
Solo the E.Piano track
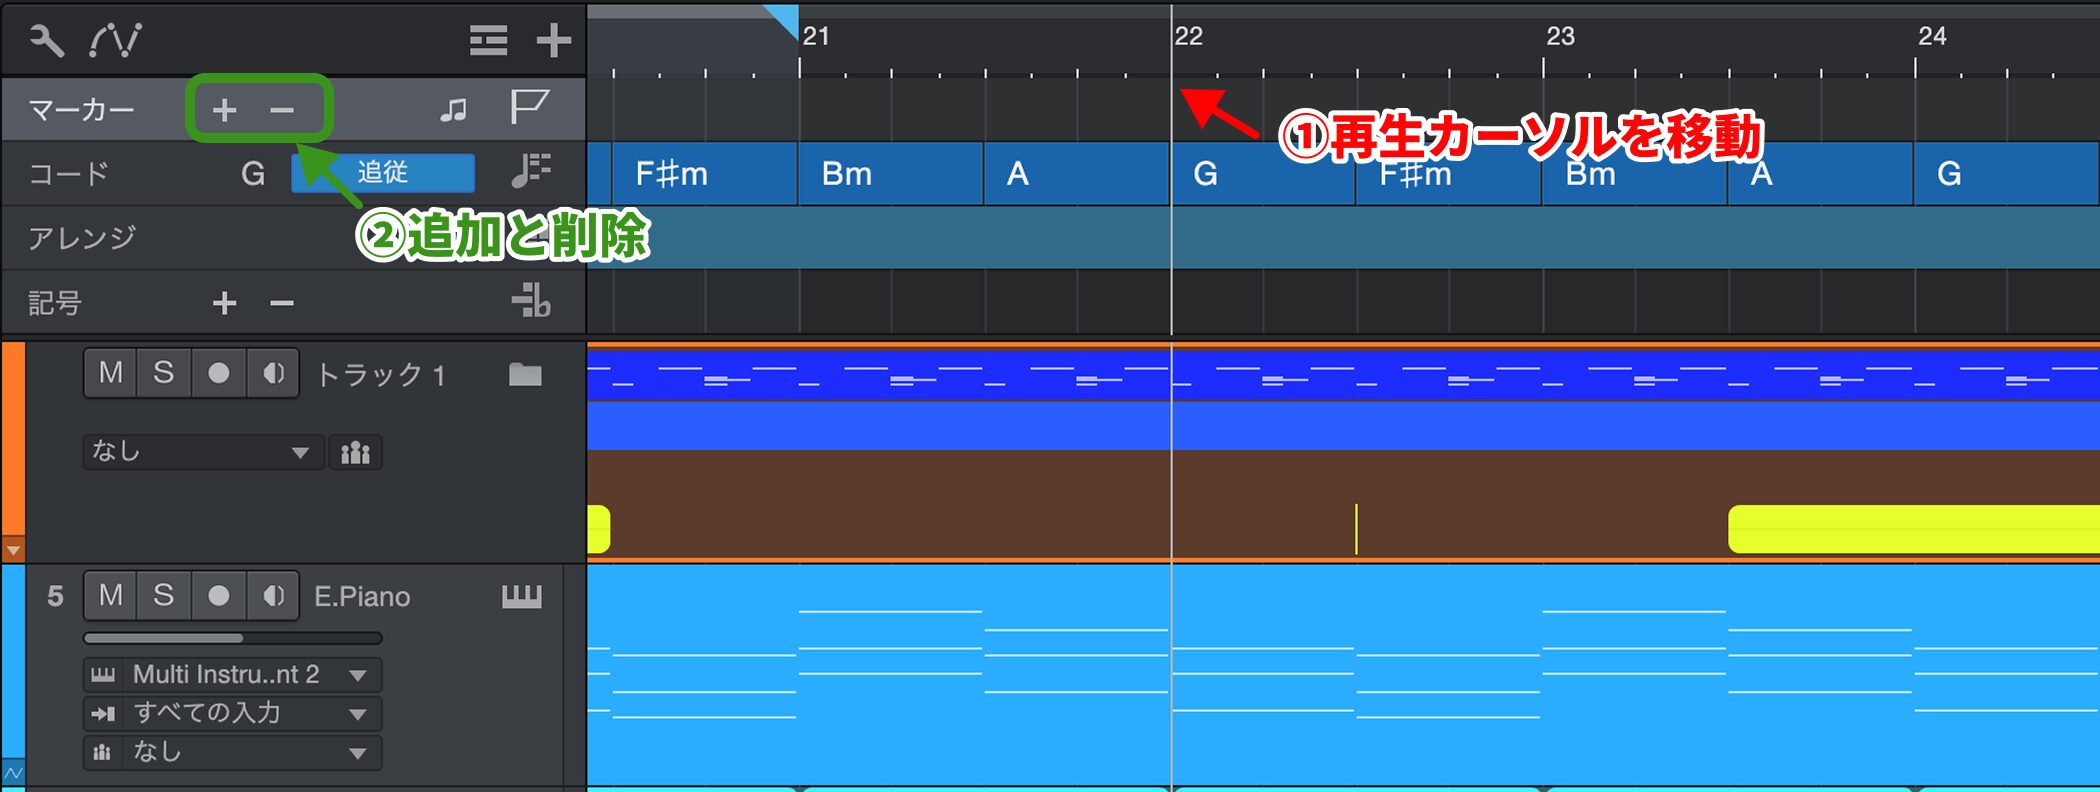point(164,596)
